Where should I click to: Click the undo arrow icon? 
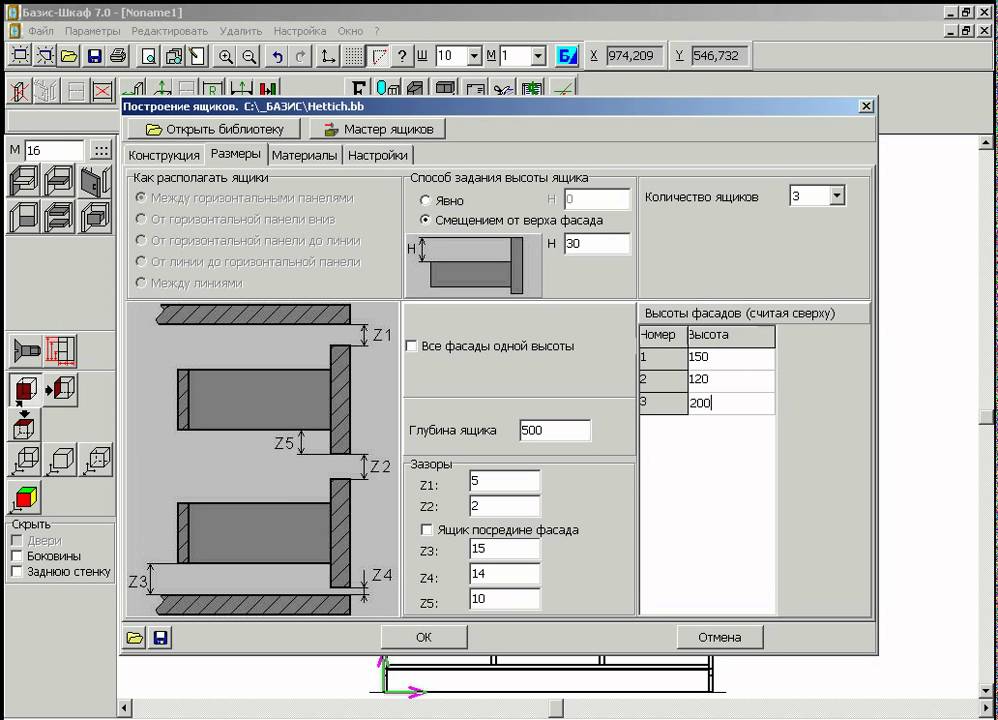(x=278, y=56)
